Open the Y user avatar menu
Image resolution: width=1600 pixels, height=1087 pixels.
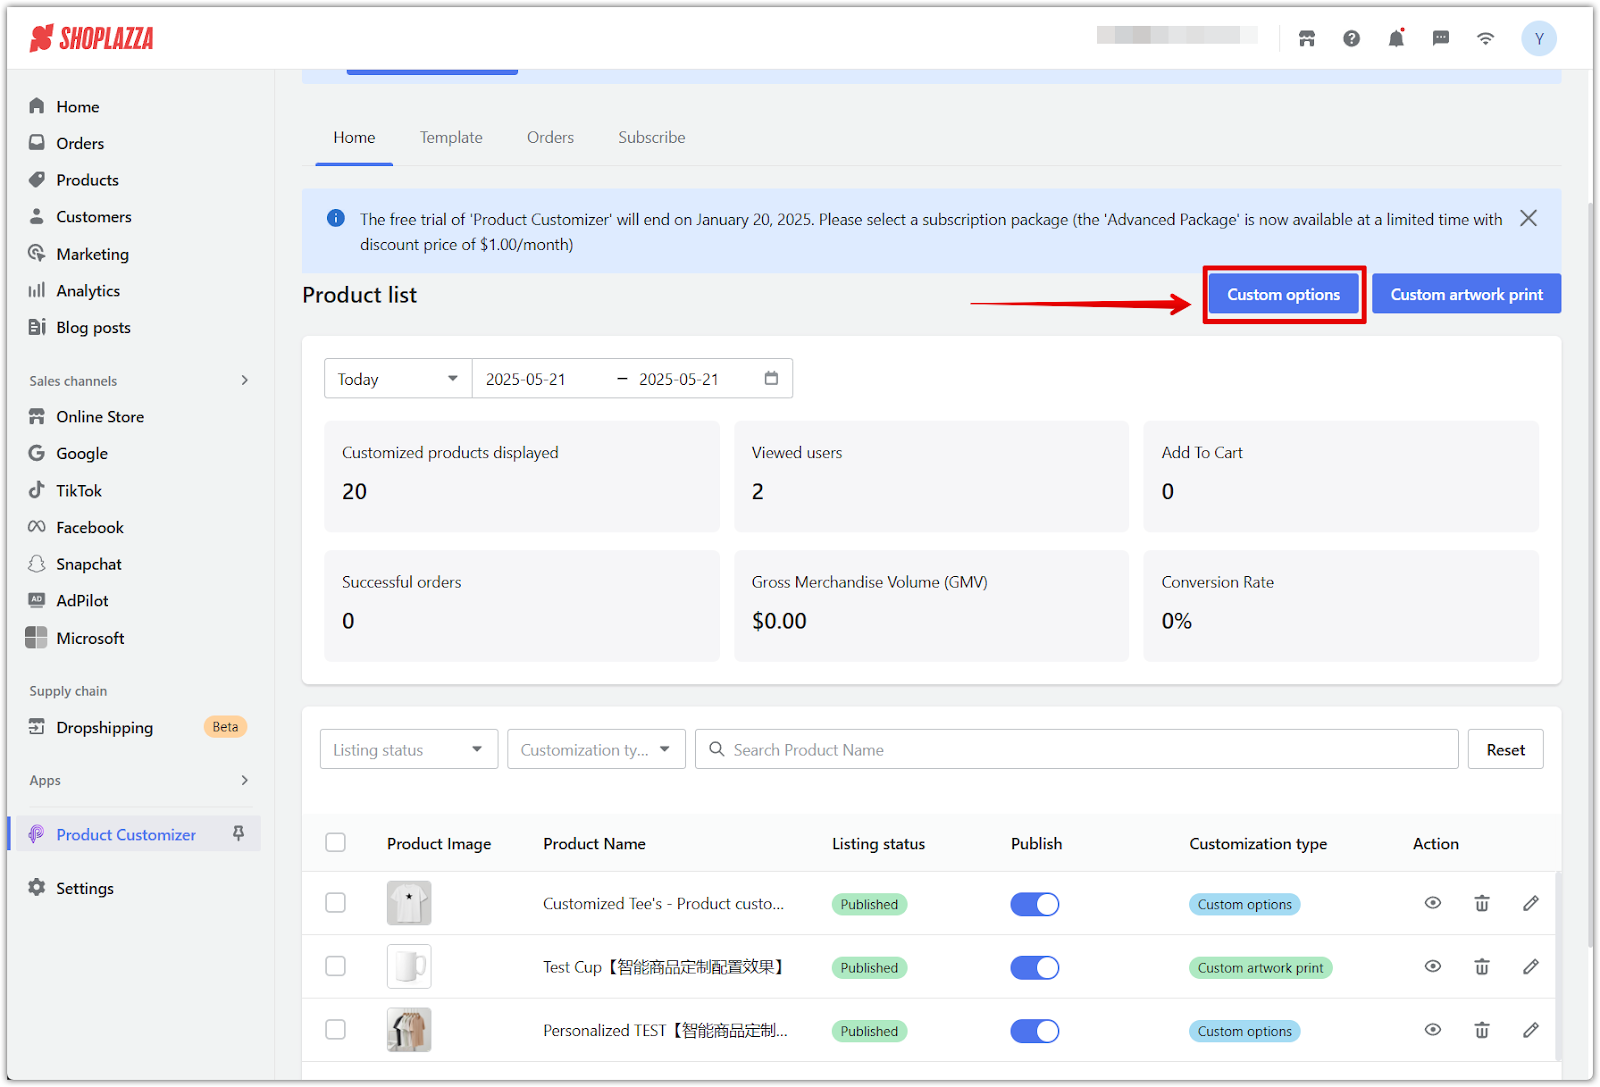click(1539, 38)
